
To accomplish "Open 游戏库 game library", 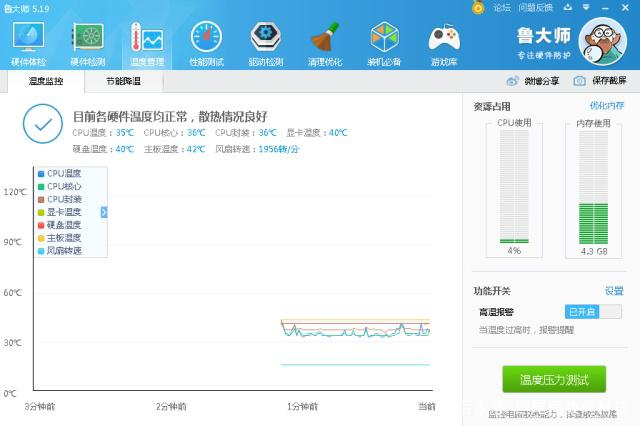I will coord(444,44).
